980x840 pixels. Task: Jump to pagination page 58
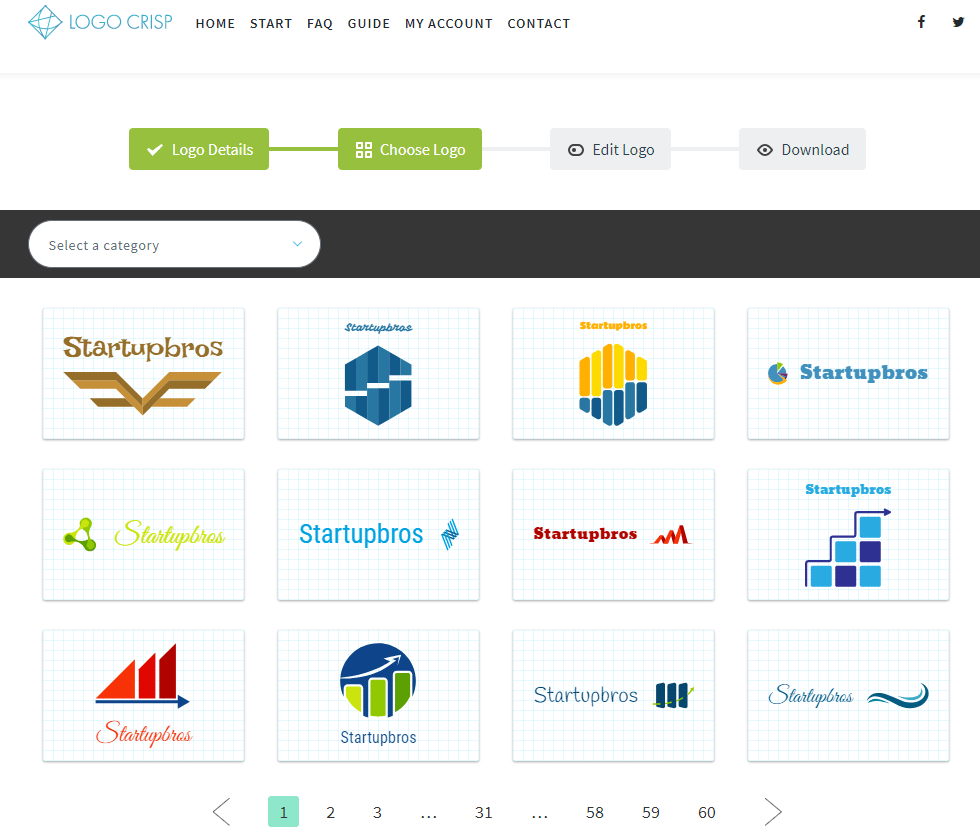click(x=594, y=812)
